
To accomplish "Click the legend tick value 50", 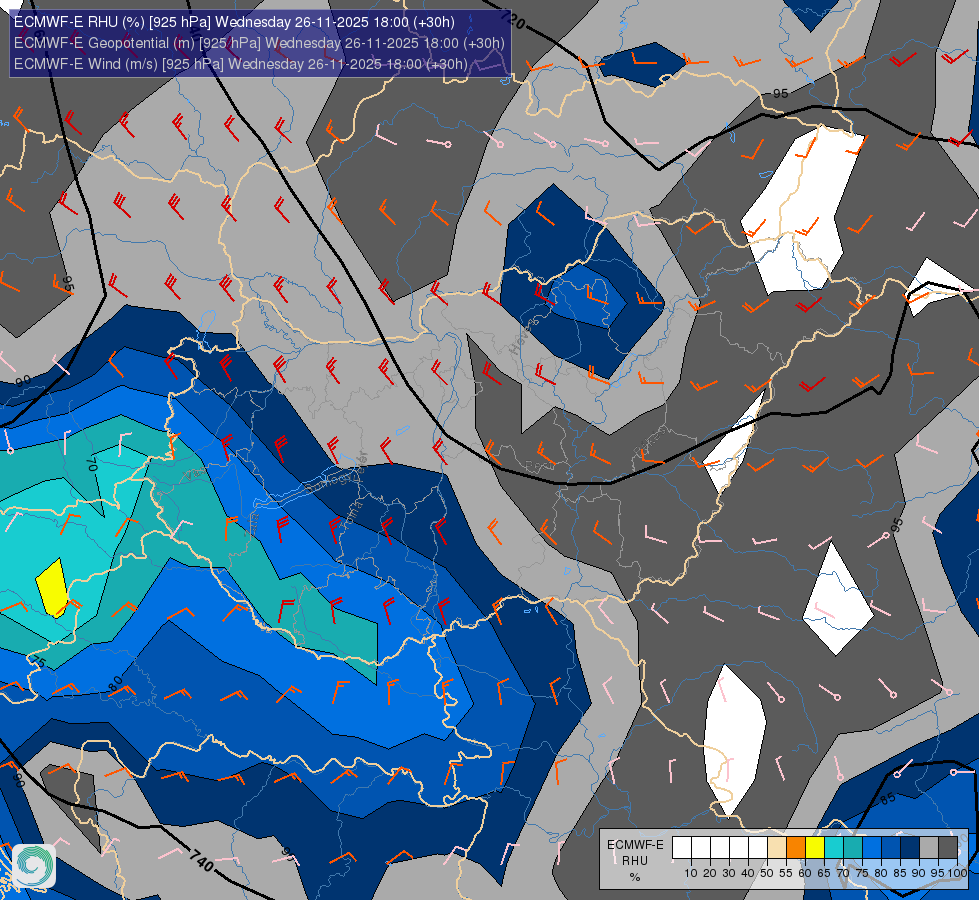I will click(767, 873).
